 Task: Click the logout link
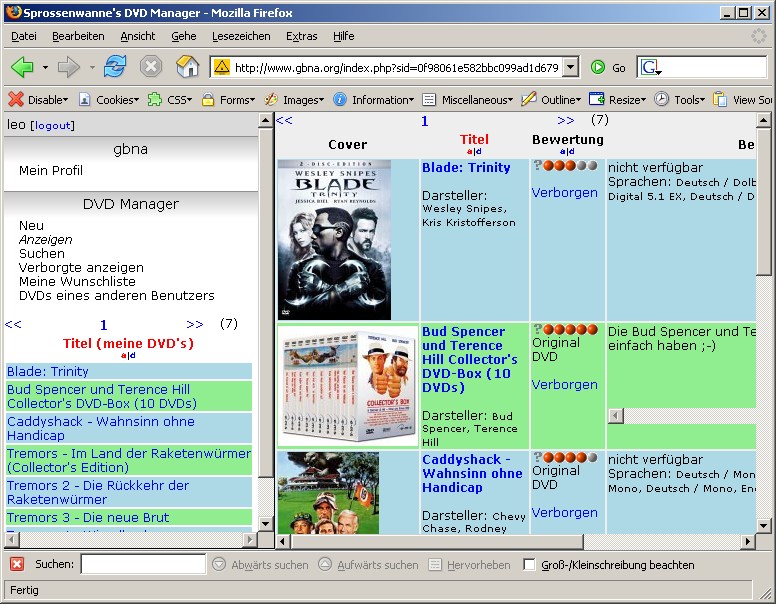click(52, 126)
